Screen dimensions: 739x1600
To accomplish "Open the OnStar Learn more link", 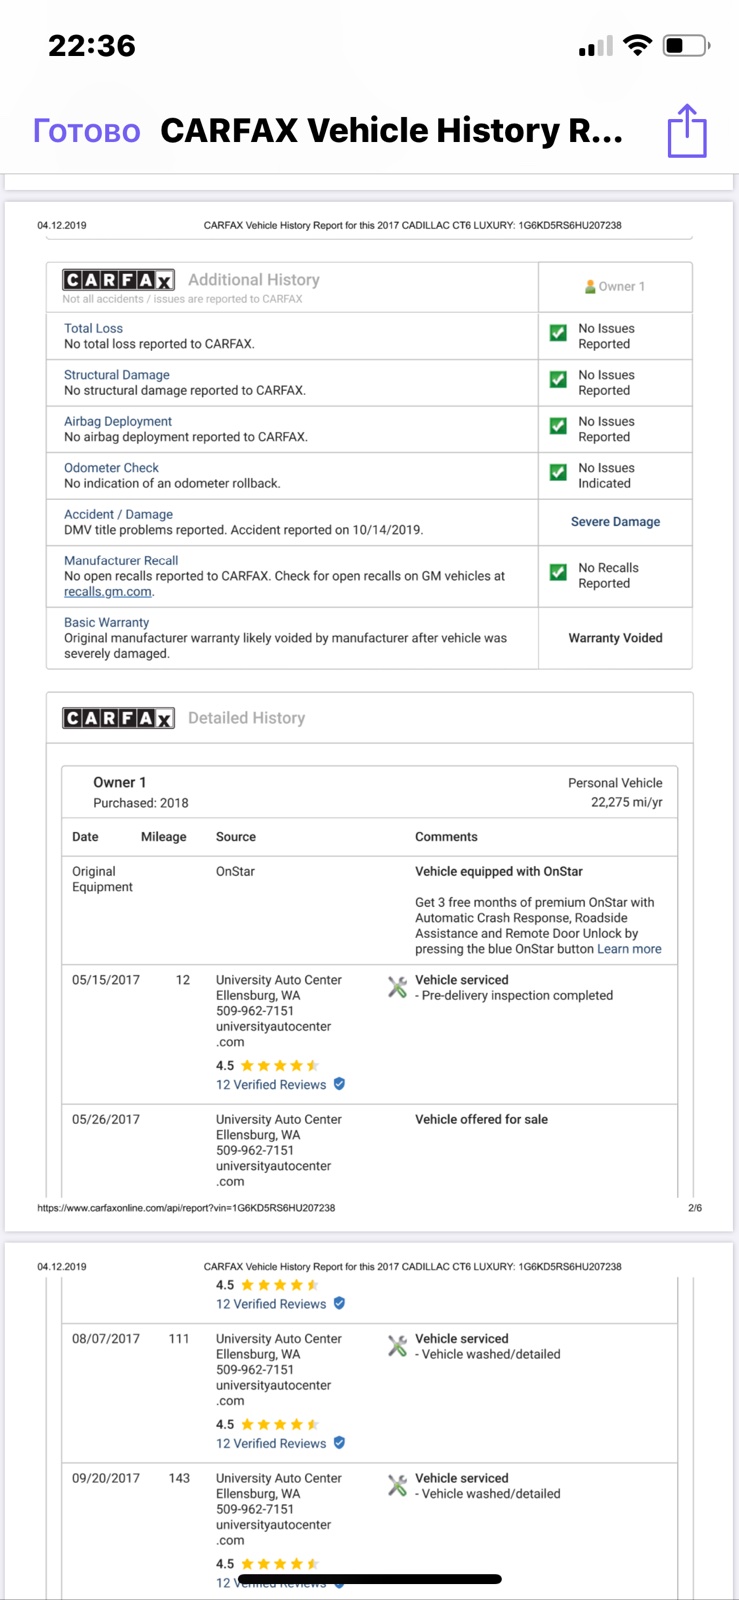I will point(629,949).
